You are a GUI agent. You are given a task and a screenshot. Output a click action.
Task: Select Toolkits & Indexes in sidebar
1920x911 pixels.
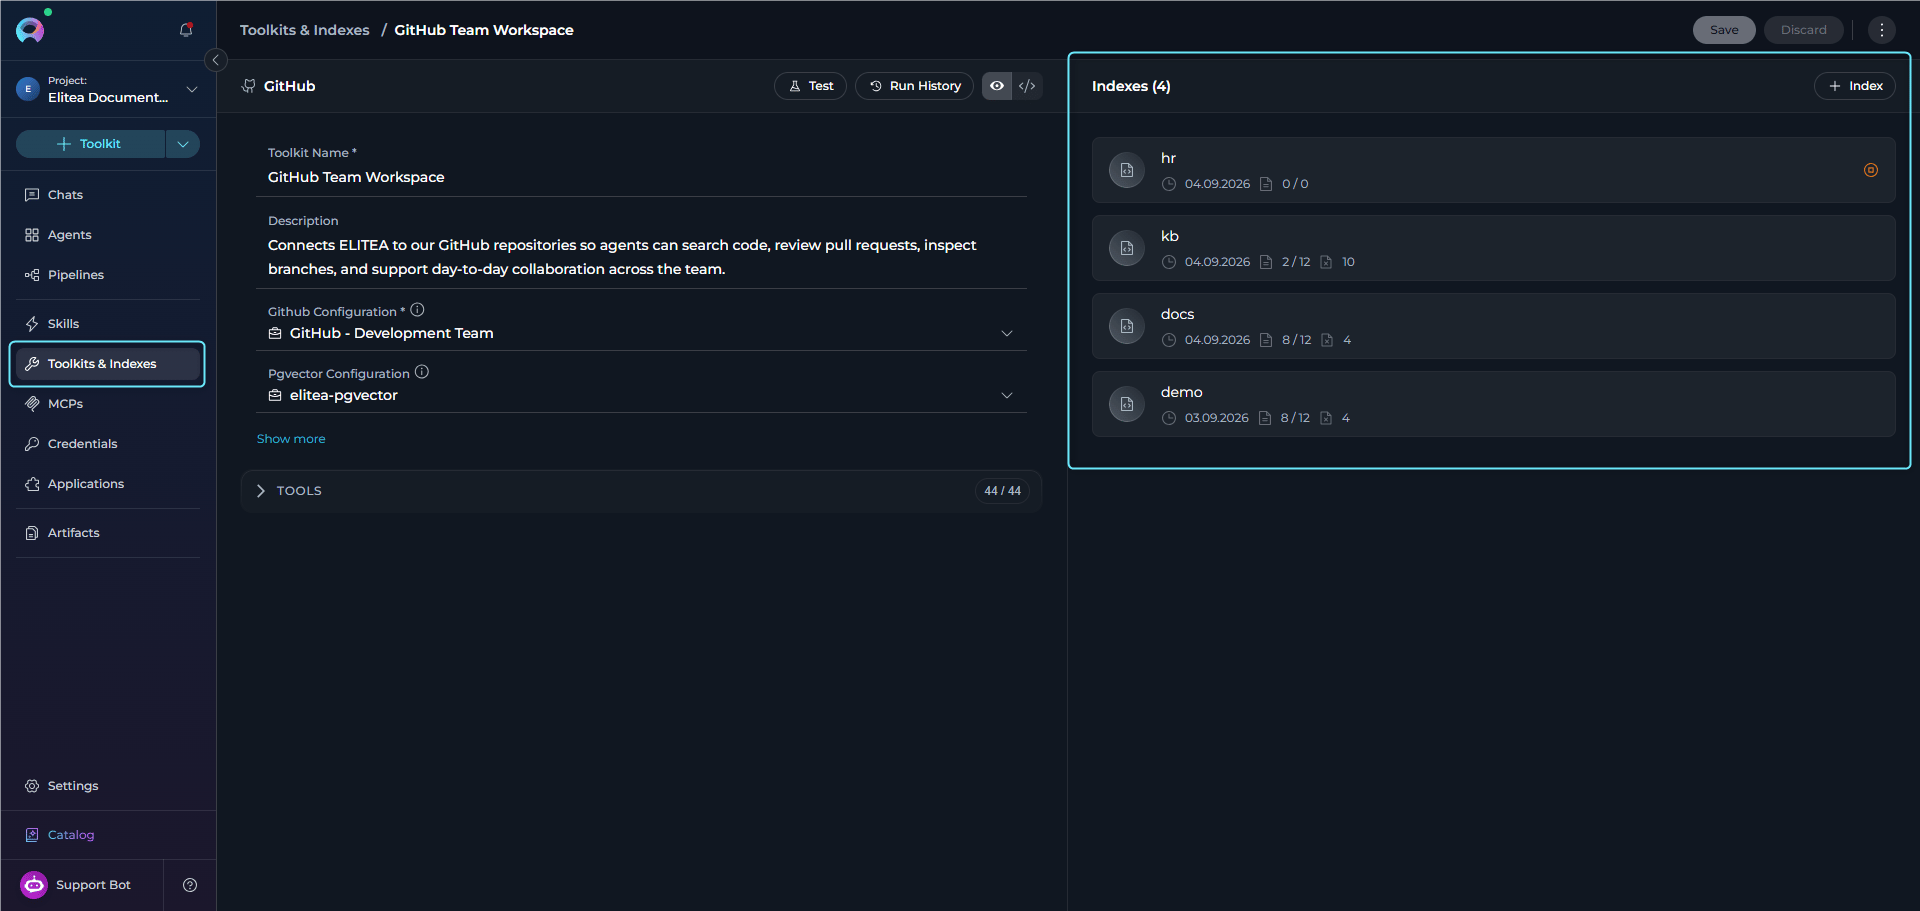click(x=107, y=364)
